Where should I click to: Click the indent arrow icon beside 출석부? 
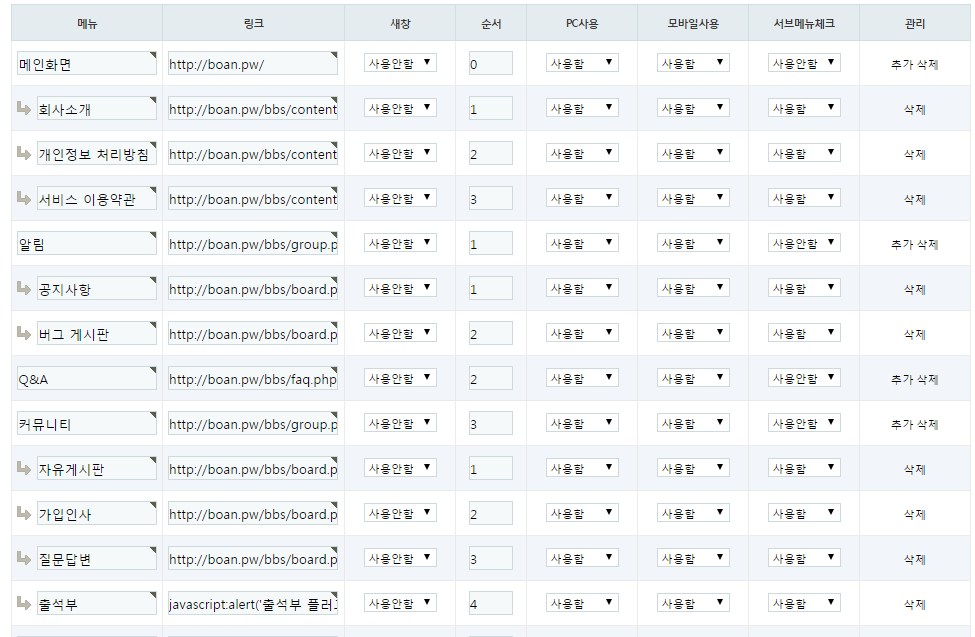click(x=24, y=603)
